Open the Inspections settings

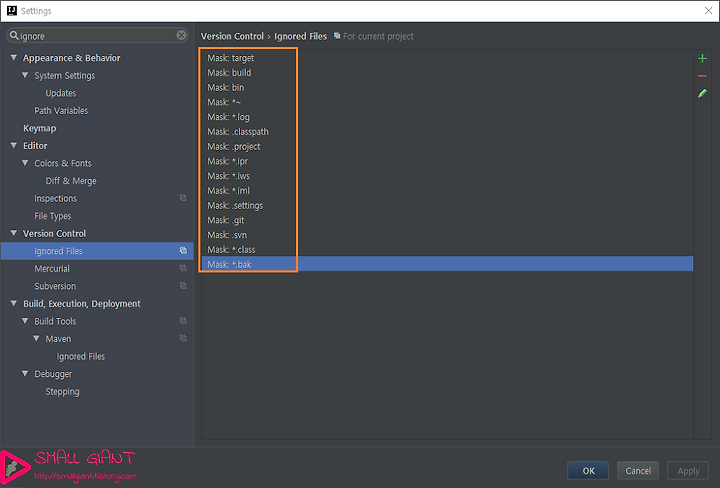[56, 198]
